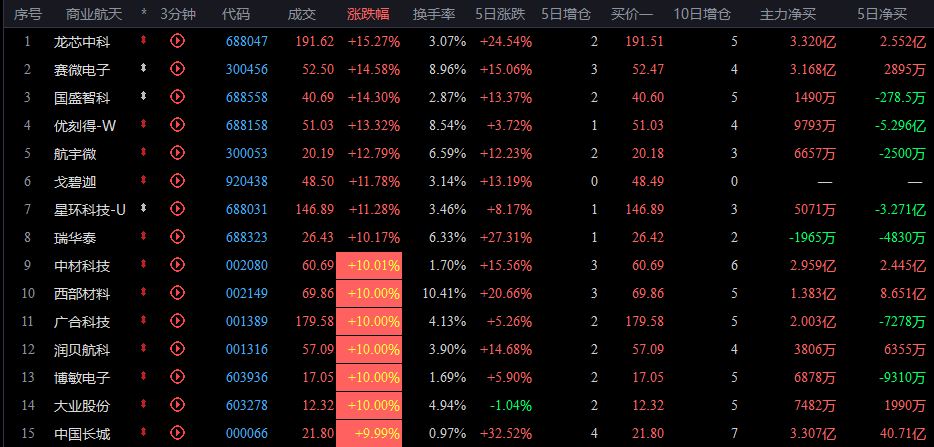This screenshot has width=934, height=447.
Task: Open 3-minute play icon for 润贝航科
Action: [178, 349]
